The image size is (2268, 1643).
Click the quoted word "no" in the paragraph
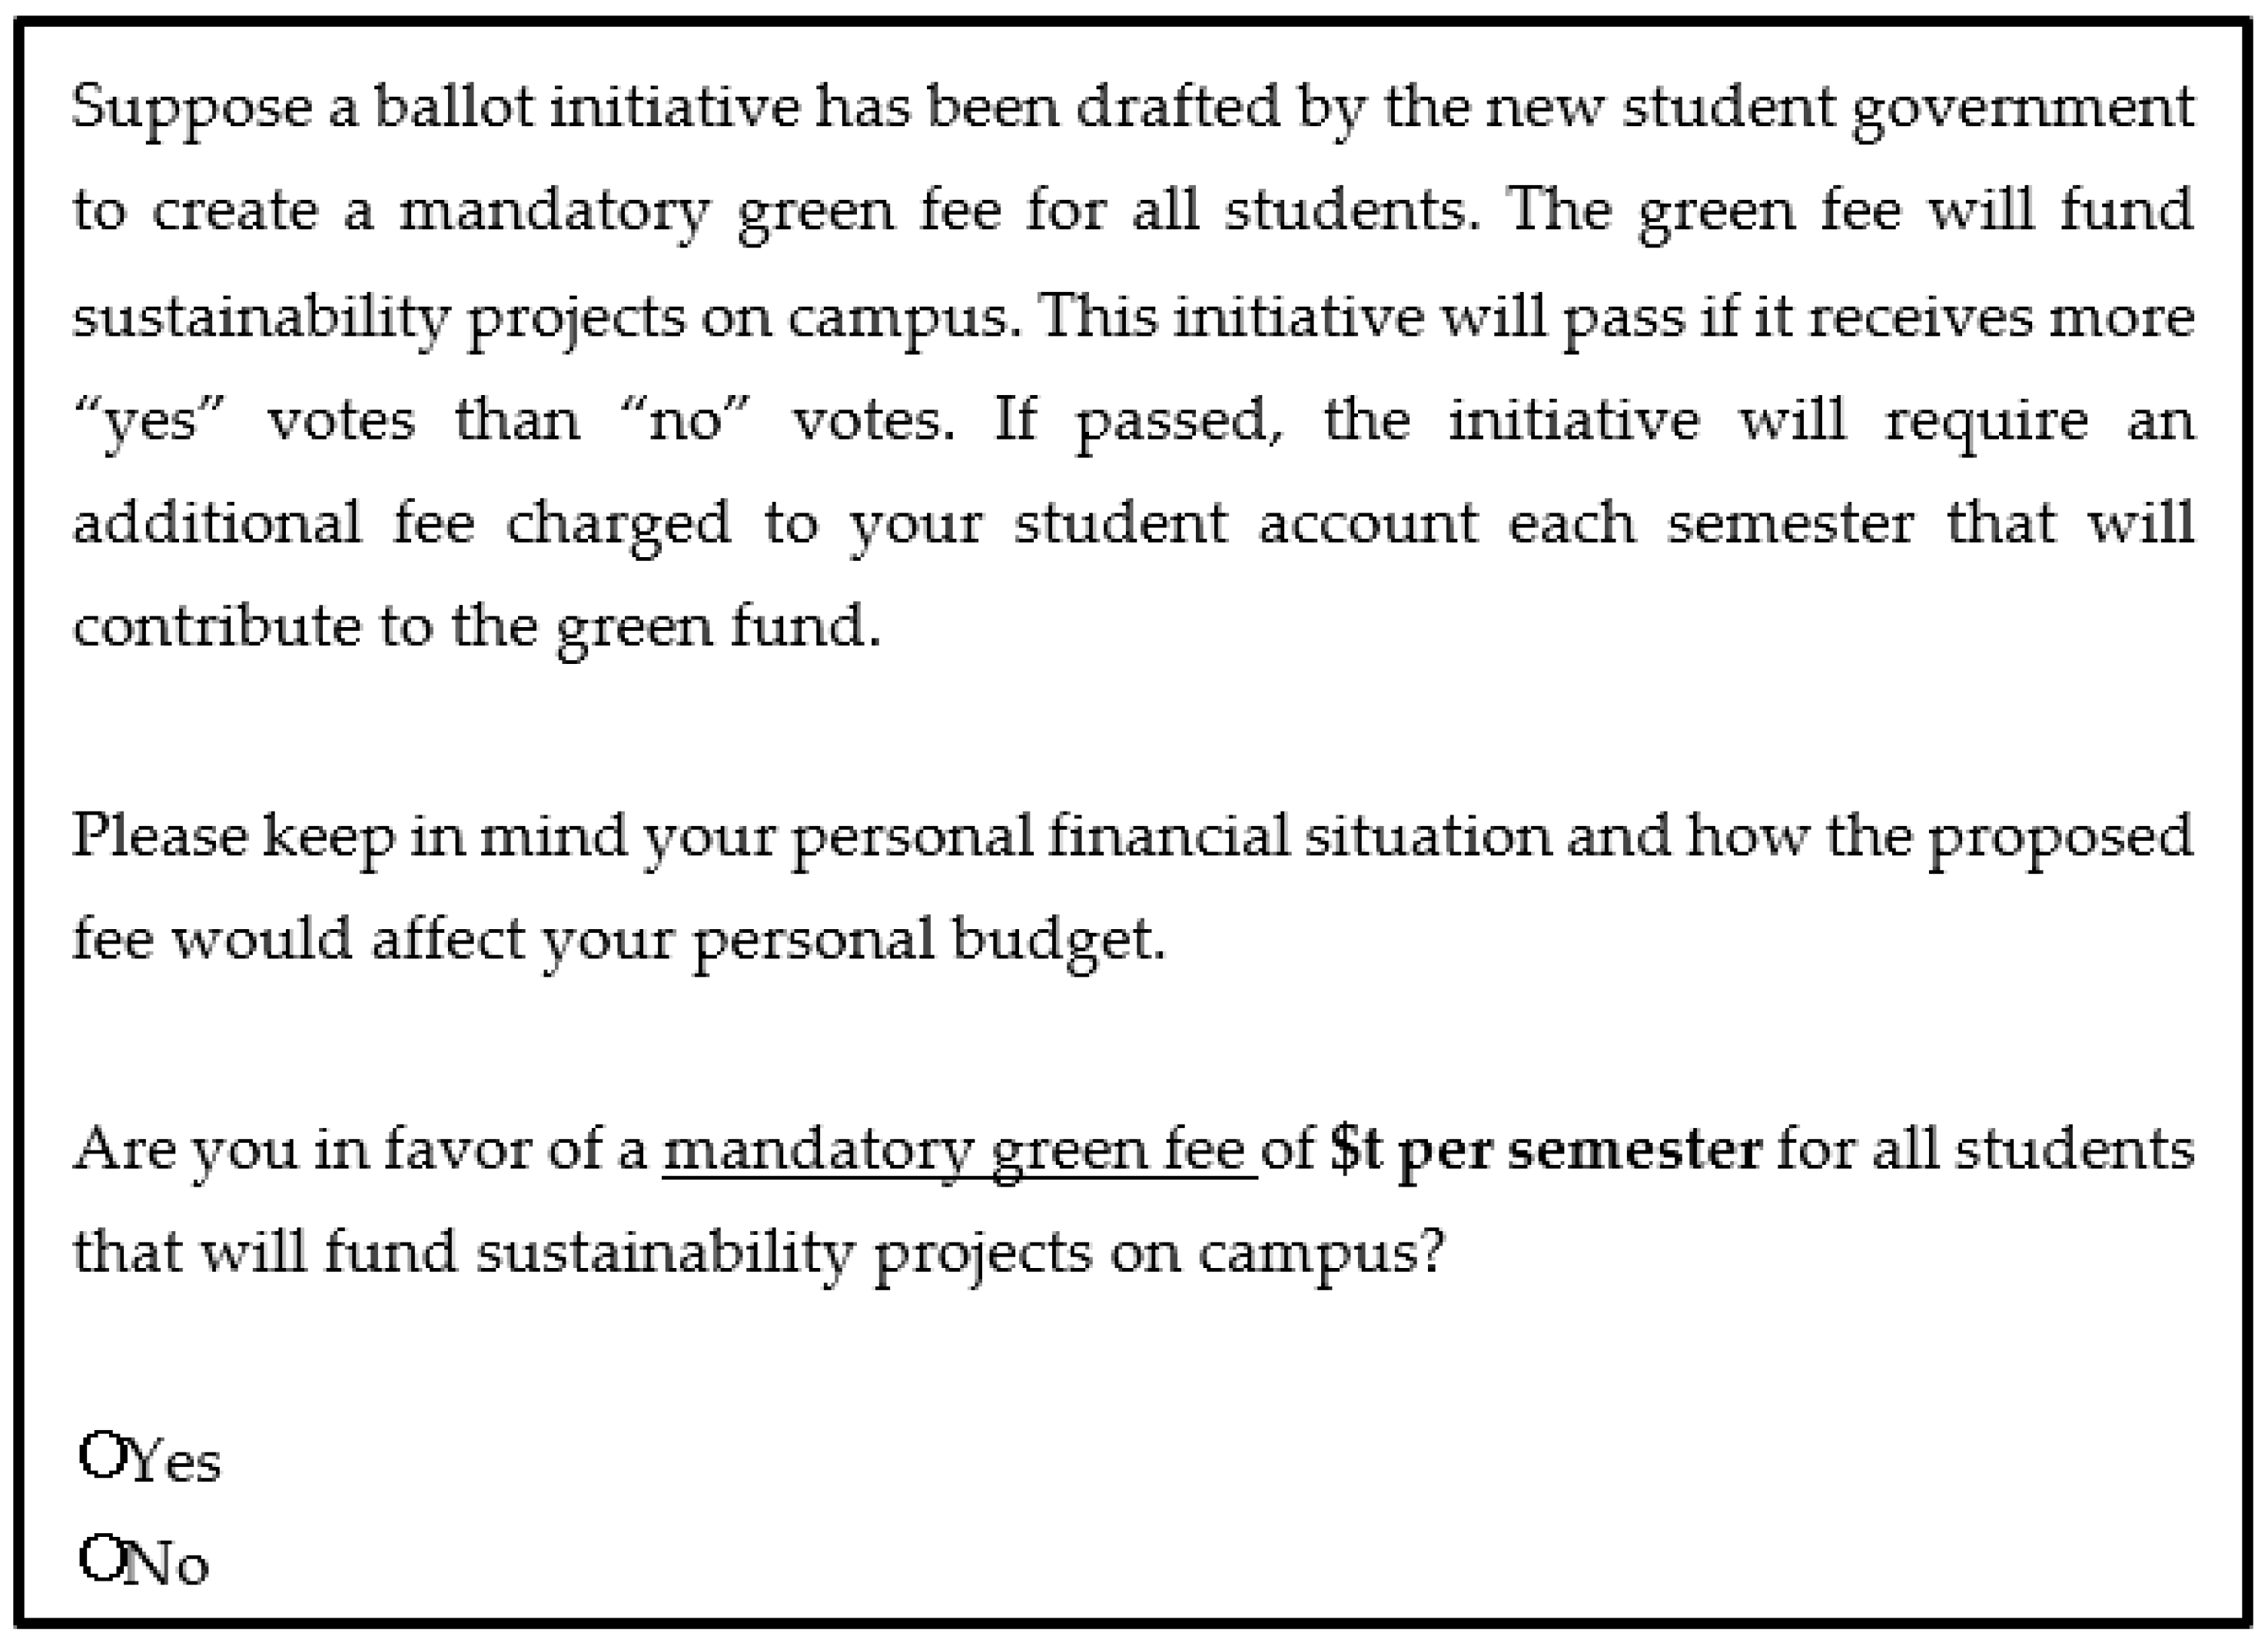(x=685, y=421)
